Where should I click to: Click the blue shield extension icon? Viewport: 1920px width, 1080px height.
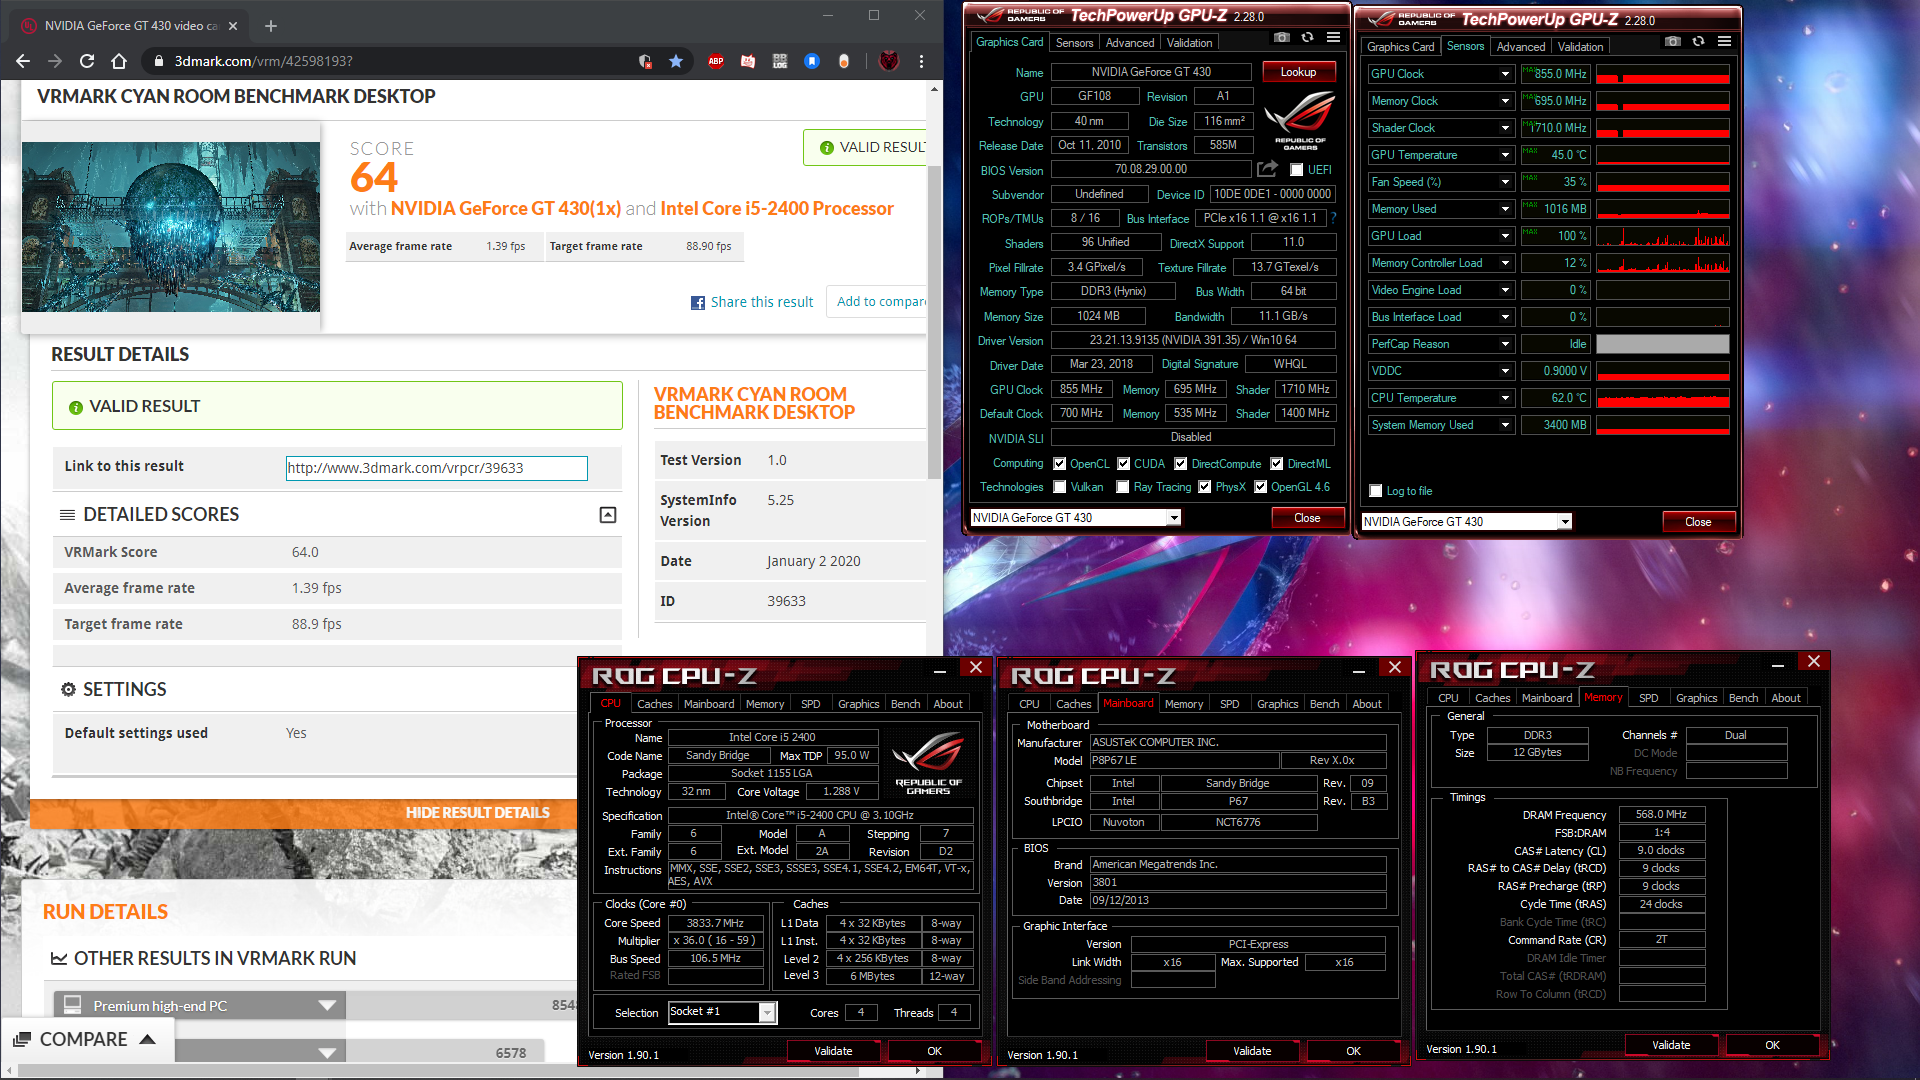[812, 61]
